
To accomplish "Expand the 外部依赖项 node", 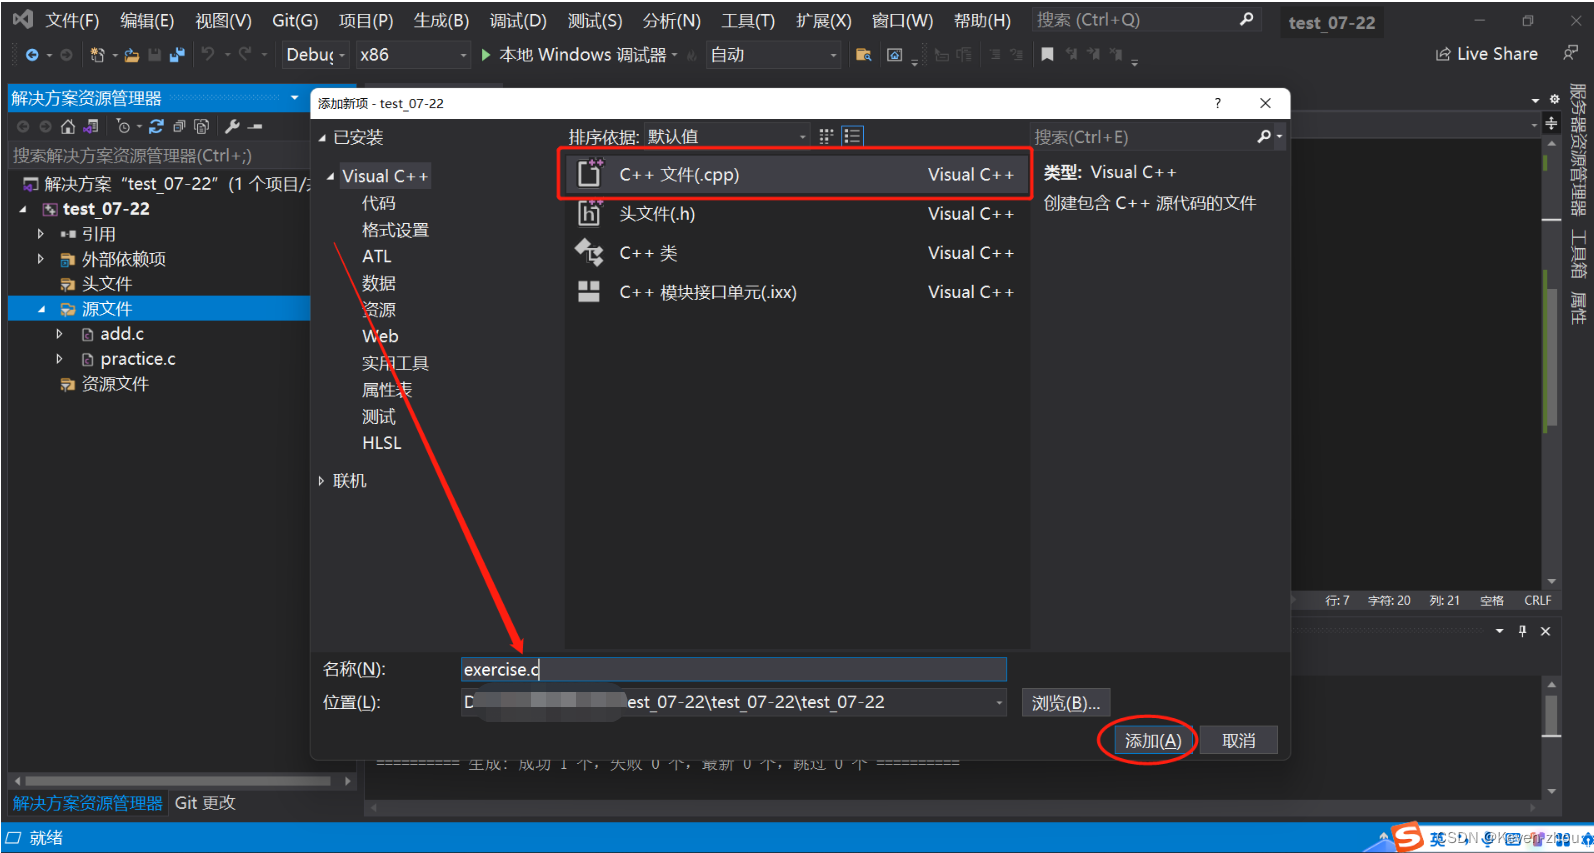I will tap(41, 259).
